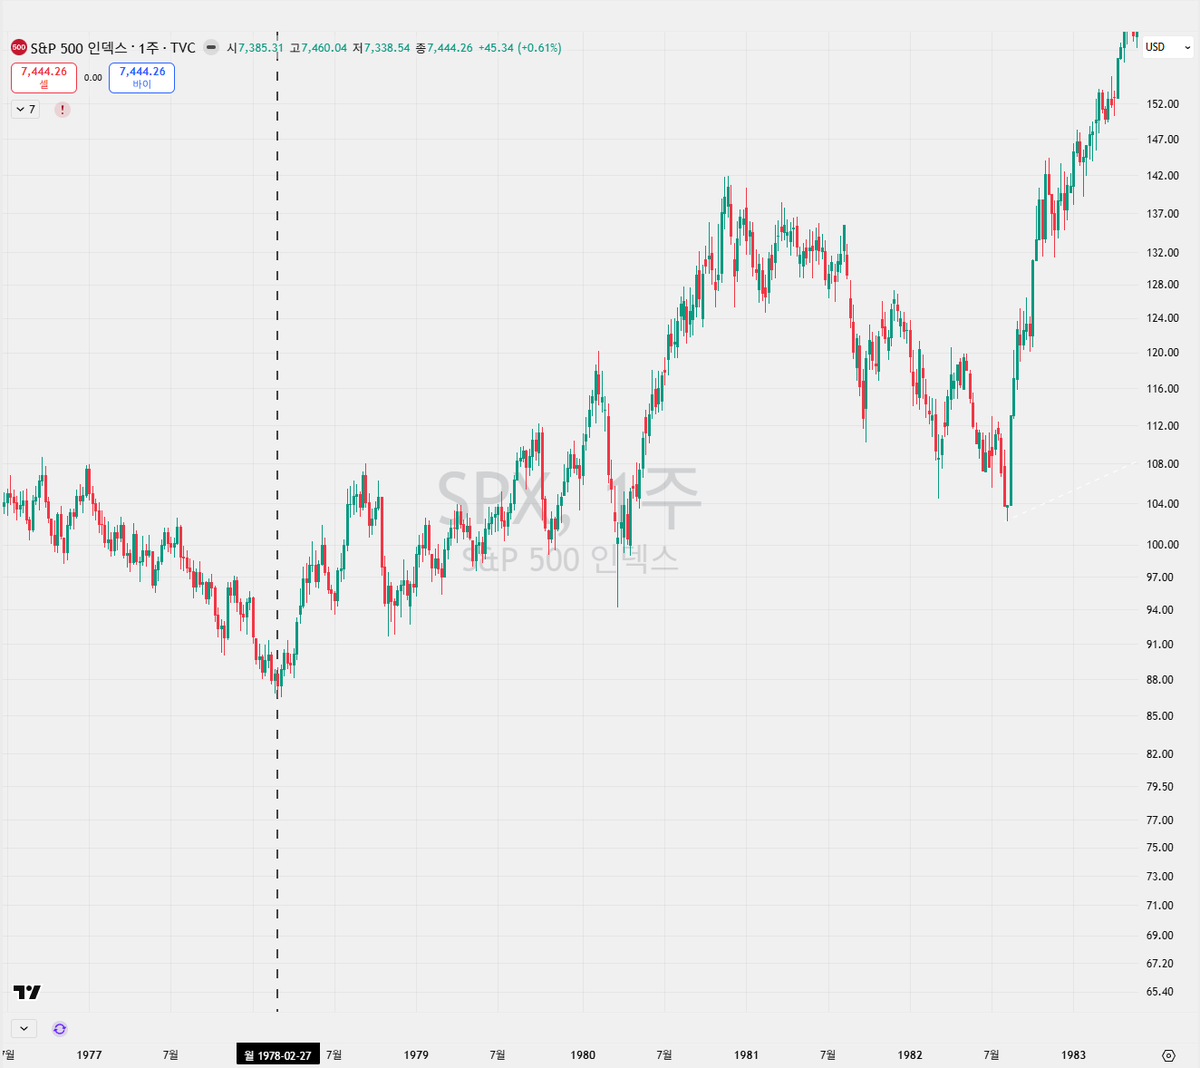
Task: Click the gray market status icon
Action: [211, 47]
